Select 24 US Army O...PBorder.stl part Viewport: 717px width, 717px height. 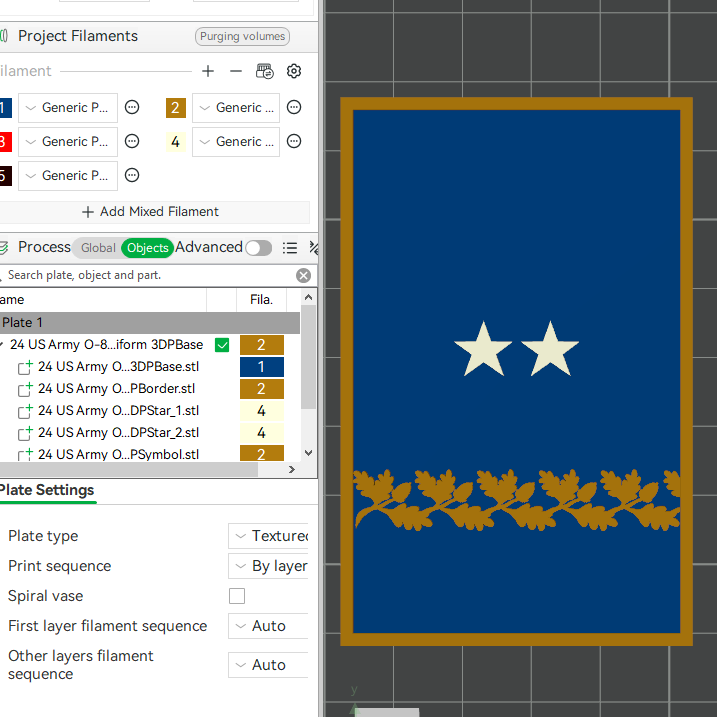[x=117, y=389]
